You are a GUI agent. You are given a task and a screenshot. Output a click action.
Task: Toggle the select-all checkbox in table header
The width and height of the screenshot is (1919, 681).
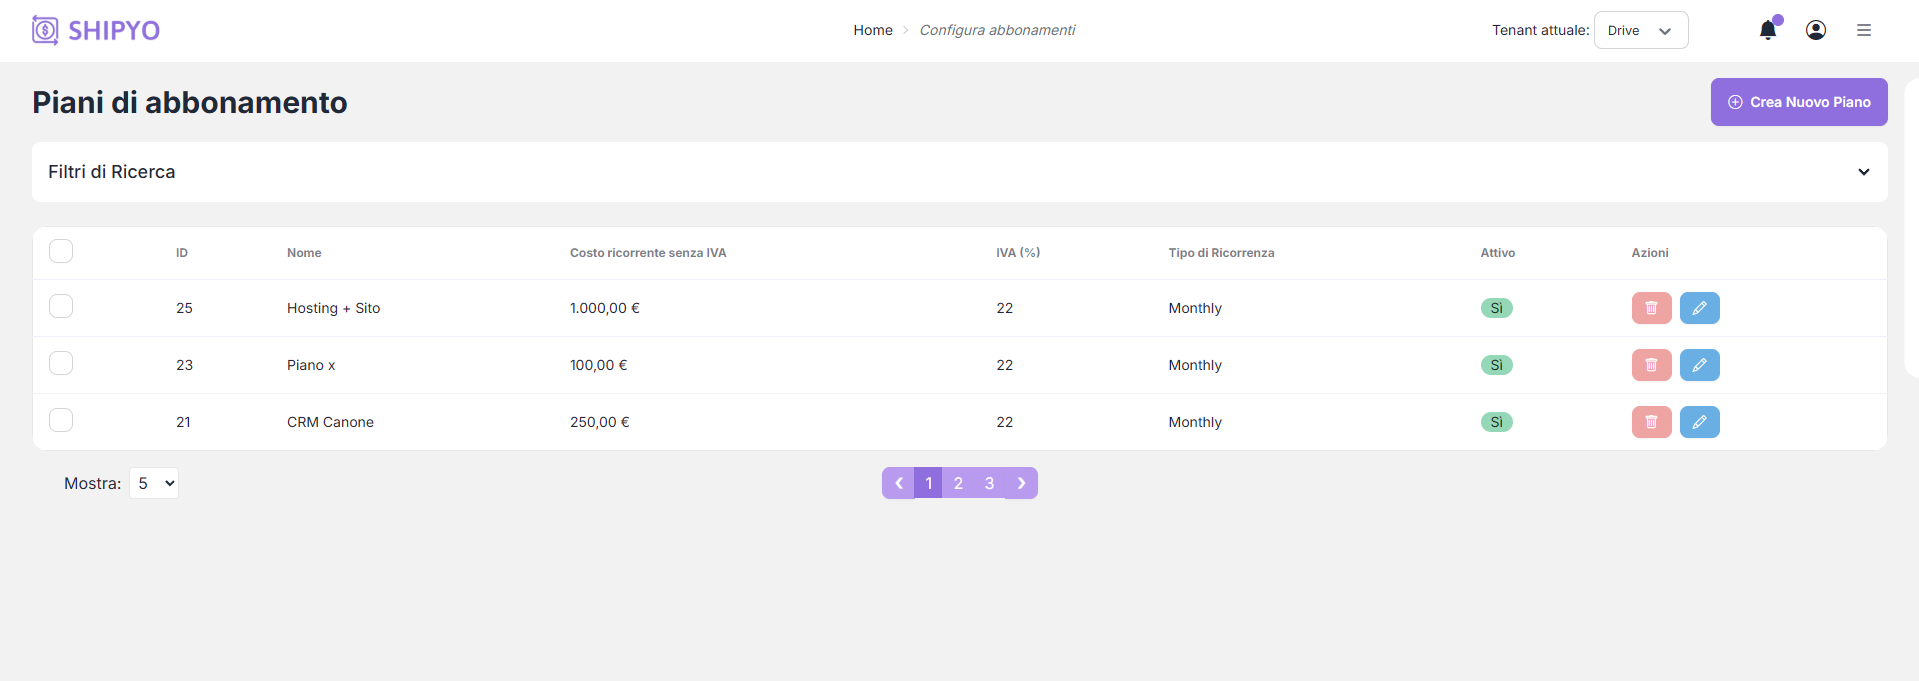61,251
